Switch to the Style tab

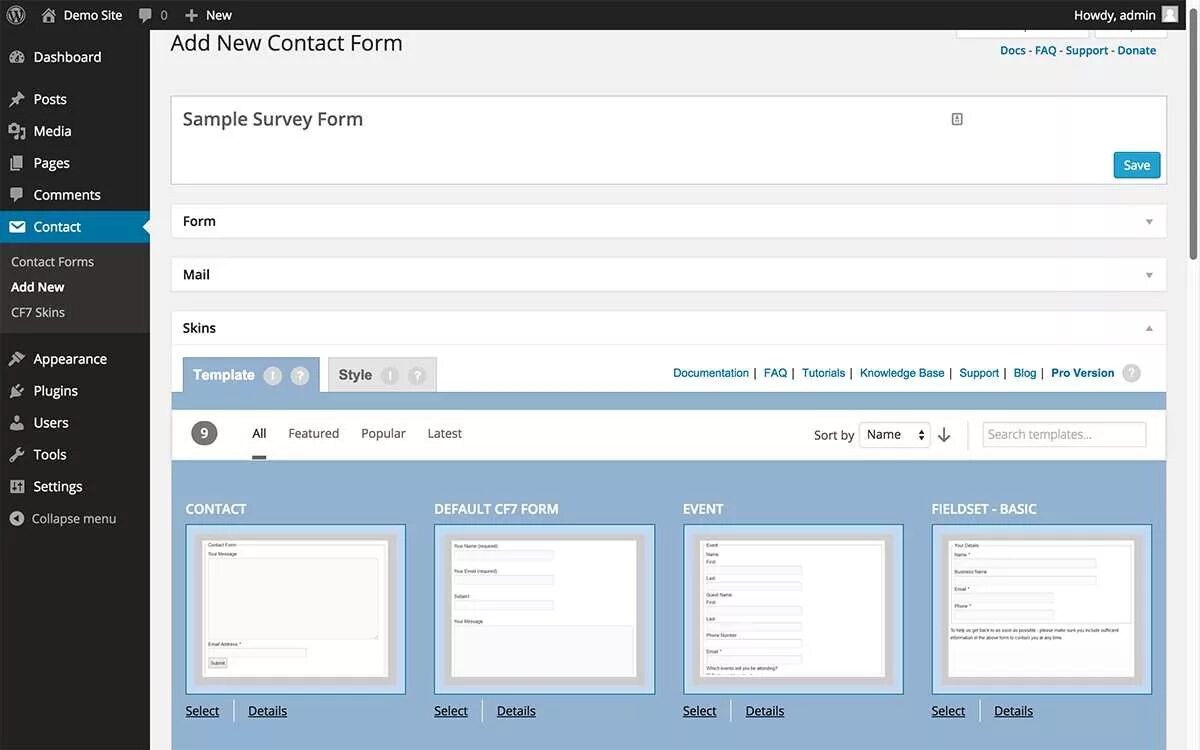382,375
